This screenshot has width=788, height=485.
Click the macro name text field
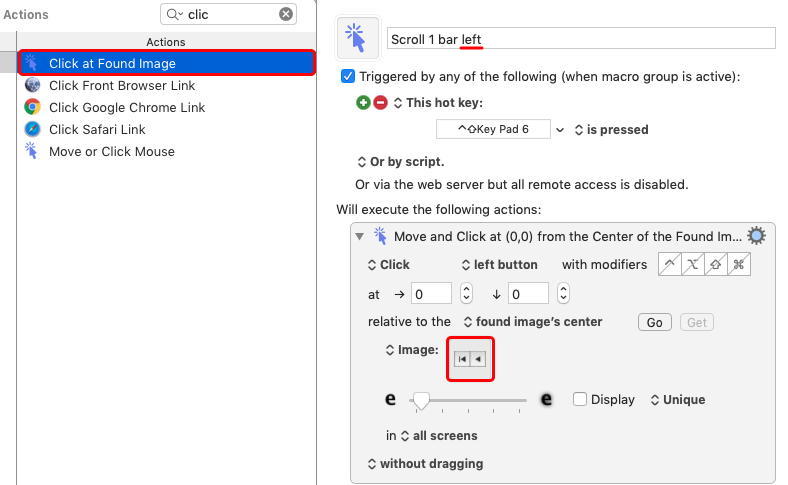click(x=580, y=38)
